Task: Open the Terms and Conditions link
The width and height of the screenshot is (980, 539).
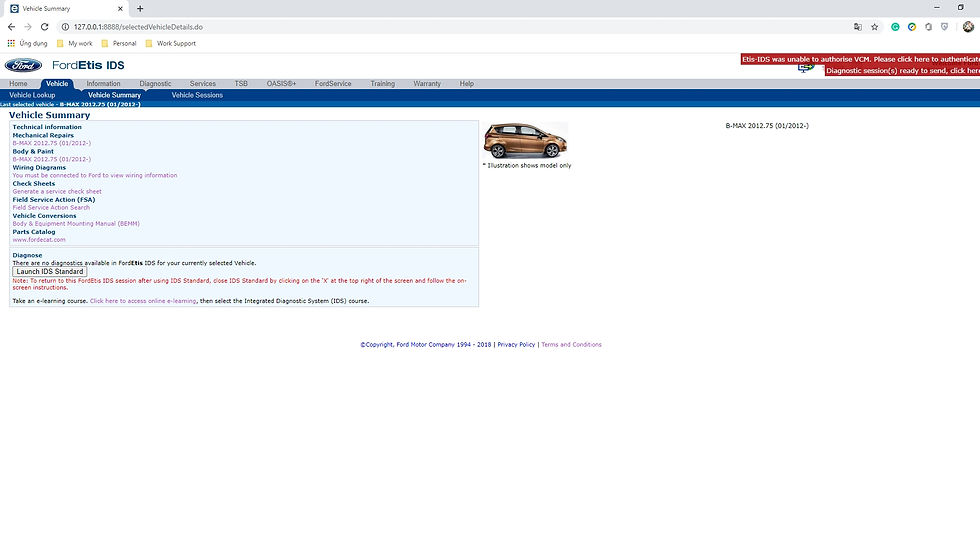Action: [571, 345]
